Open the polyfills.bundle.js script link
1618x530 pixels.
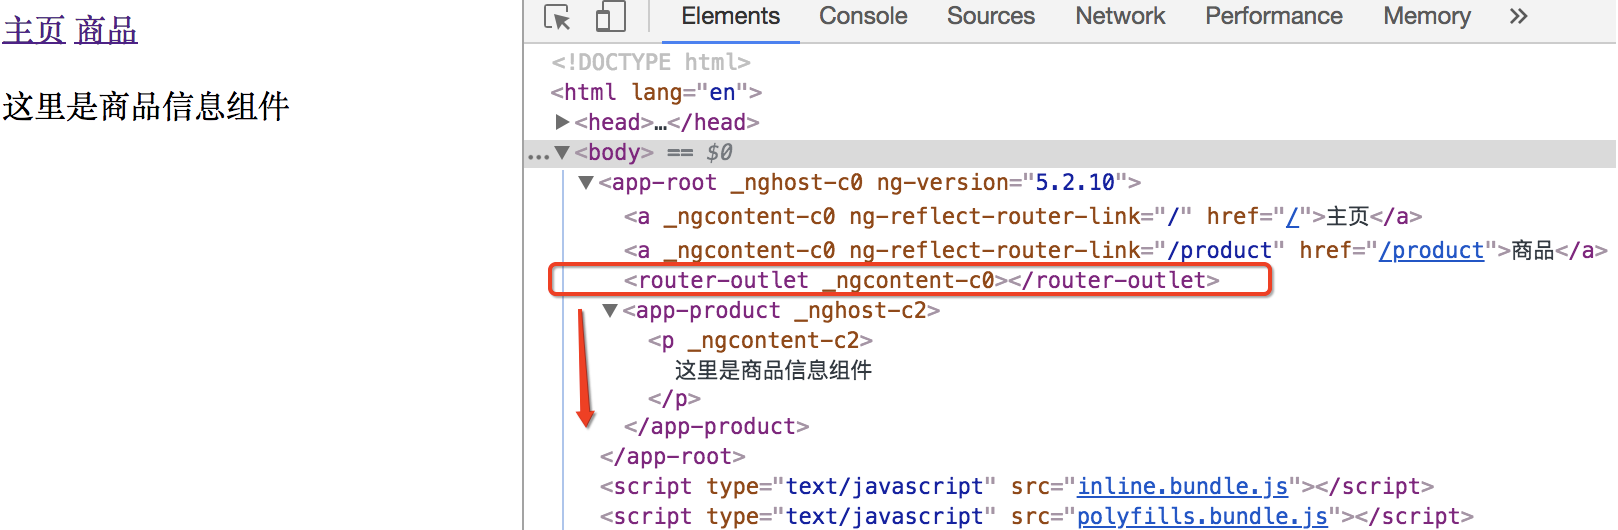click(1202, 517)
